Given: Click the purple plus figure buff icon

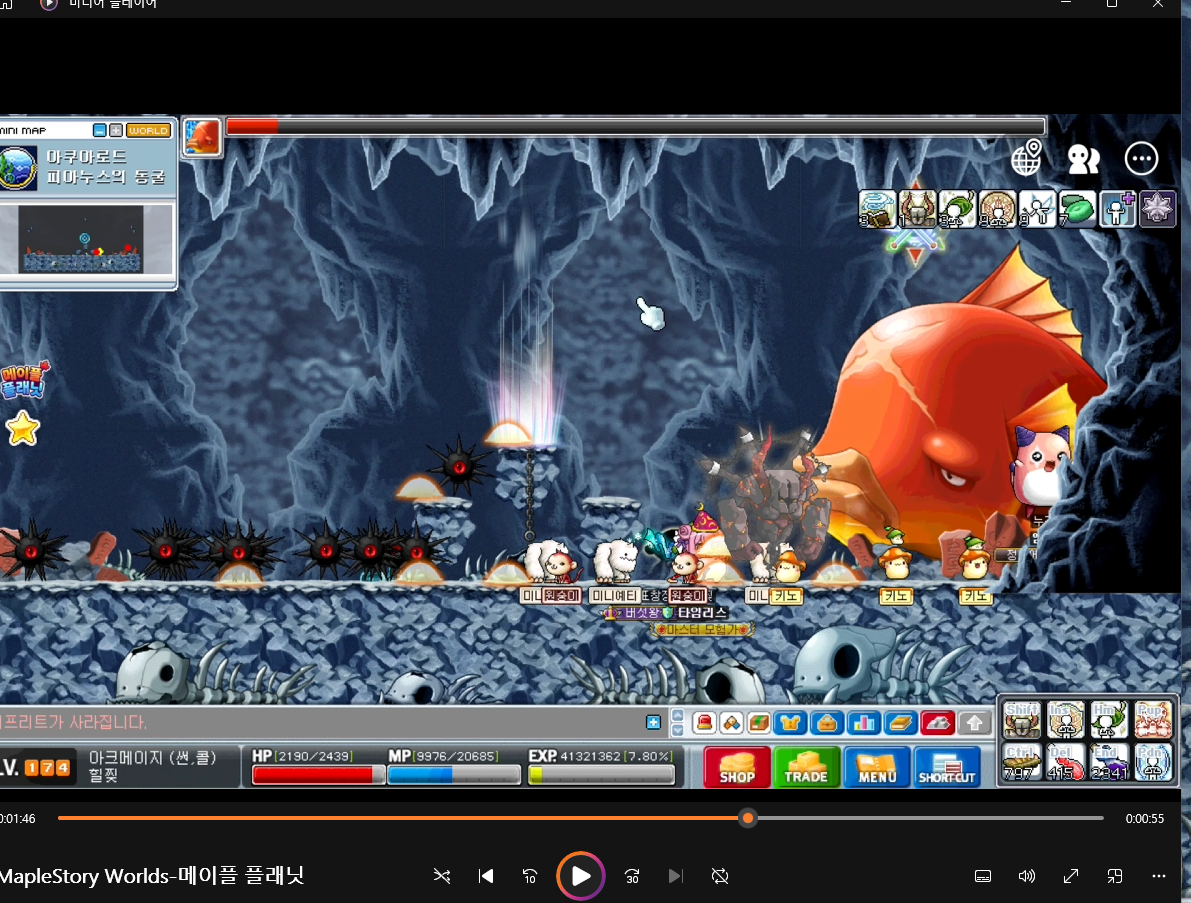Looking at the screenshot, I should click(1117, 209).
